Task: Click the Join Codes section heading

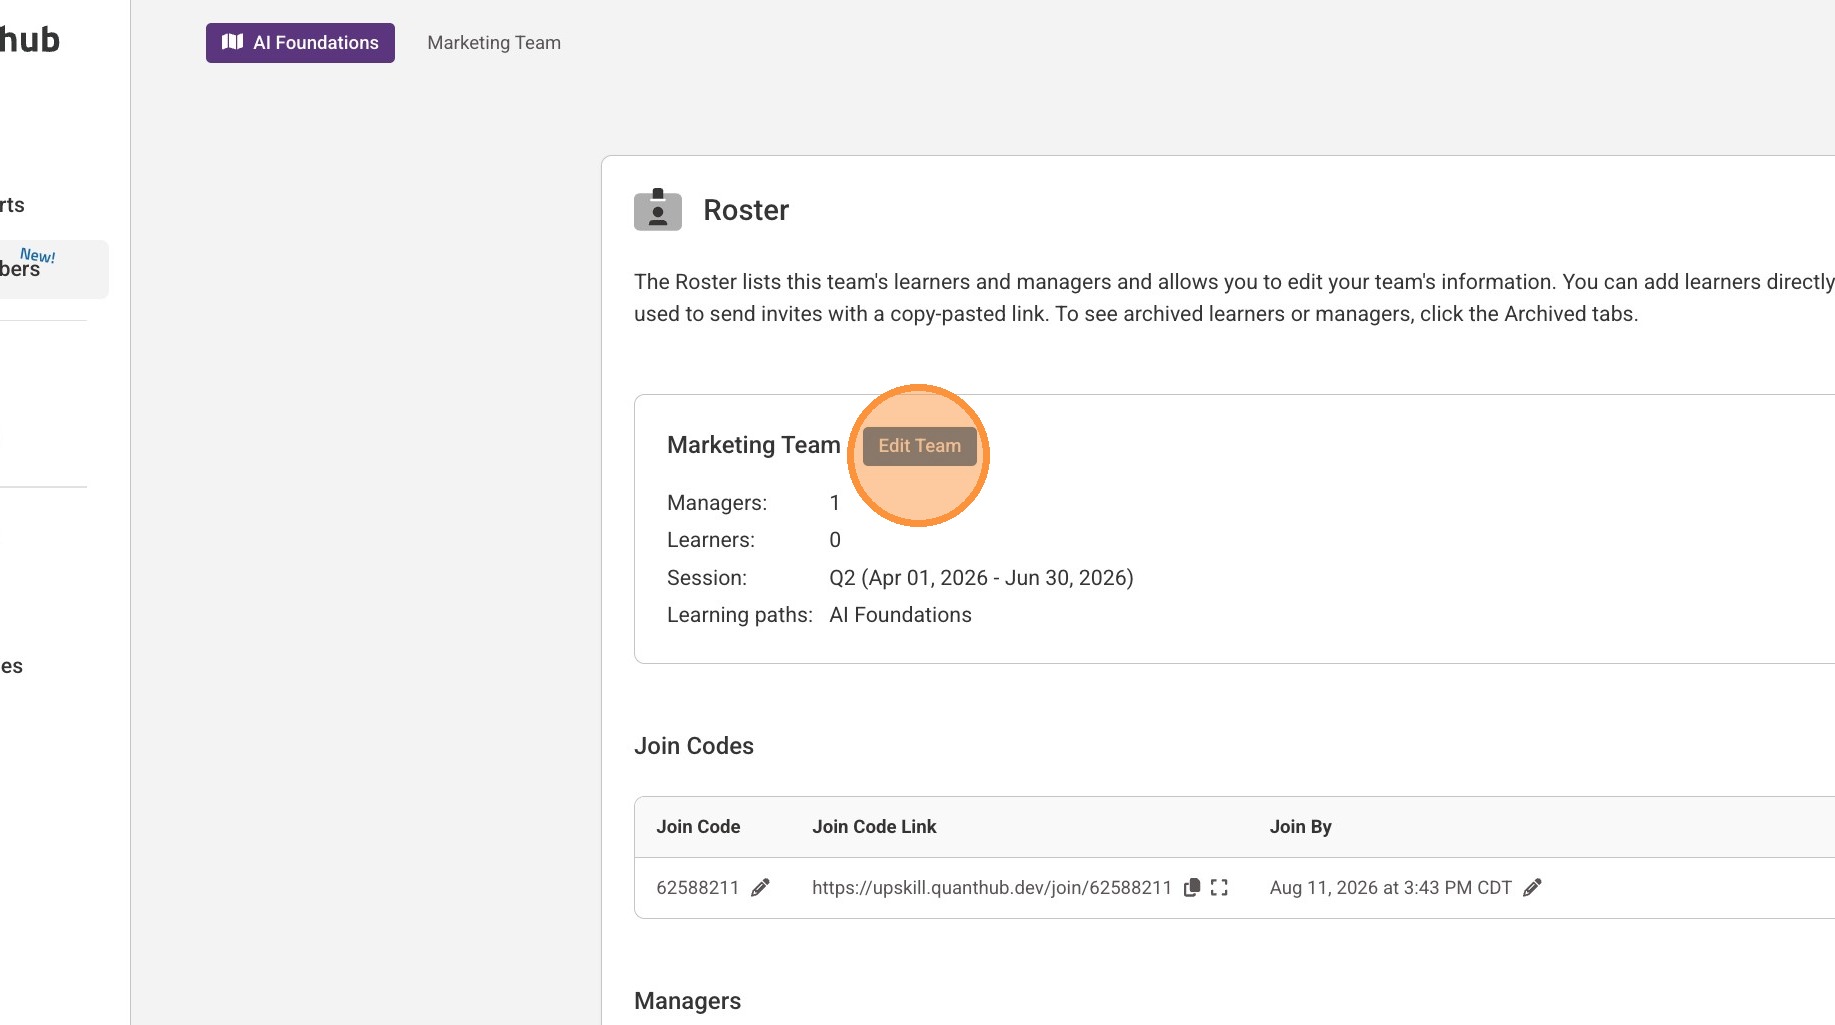Action: 693,746
